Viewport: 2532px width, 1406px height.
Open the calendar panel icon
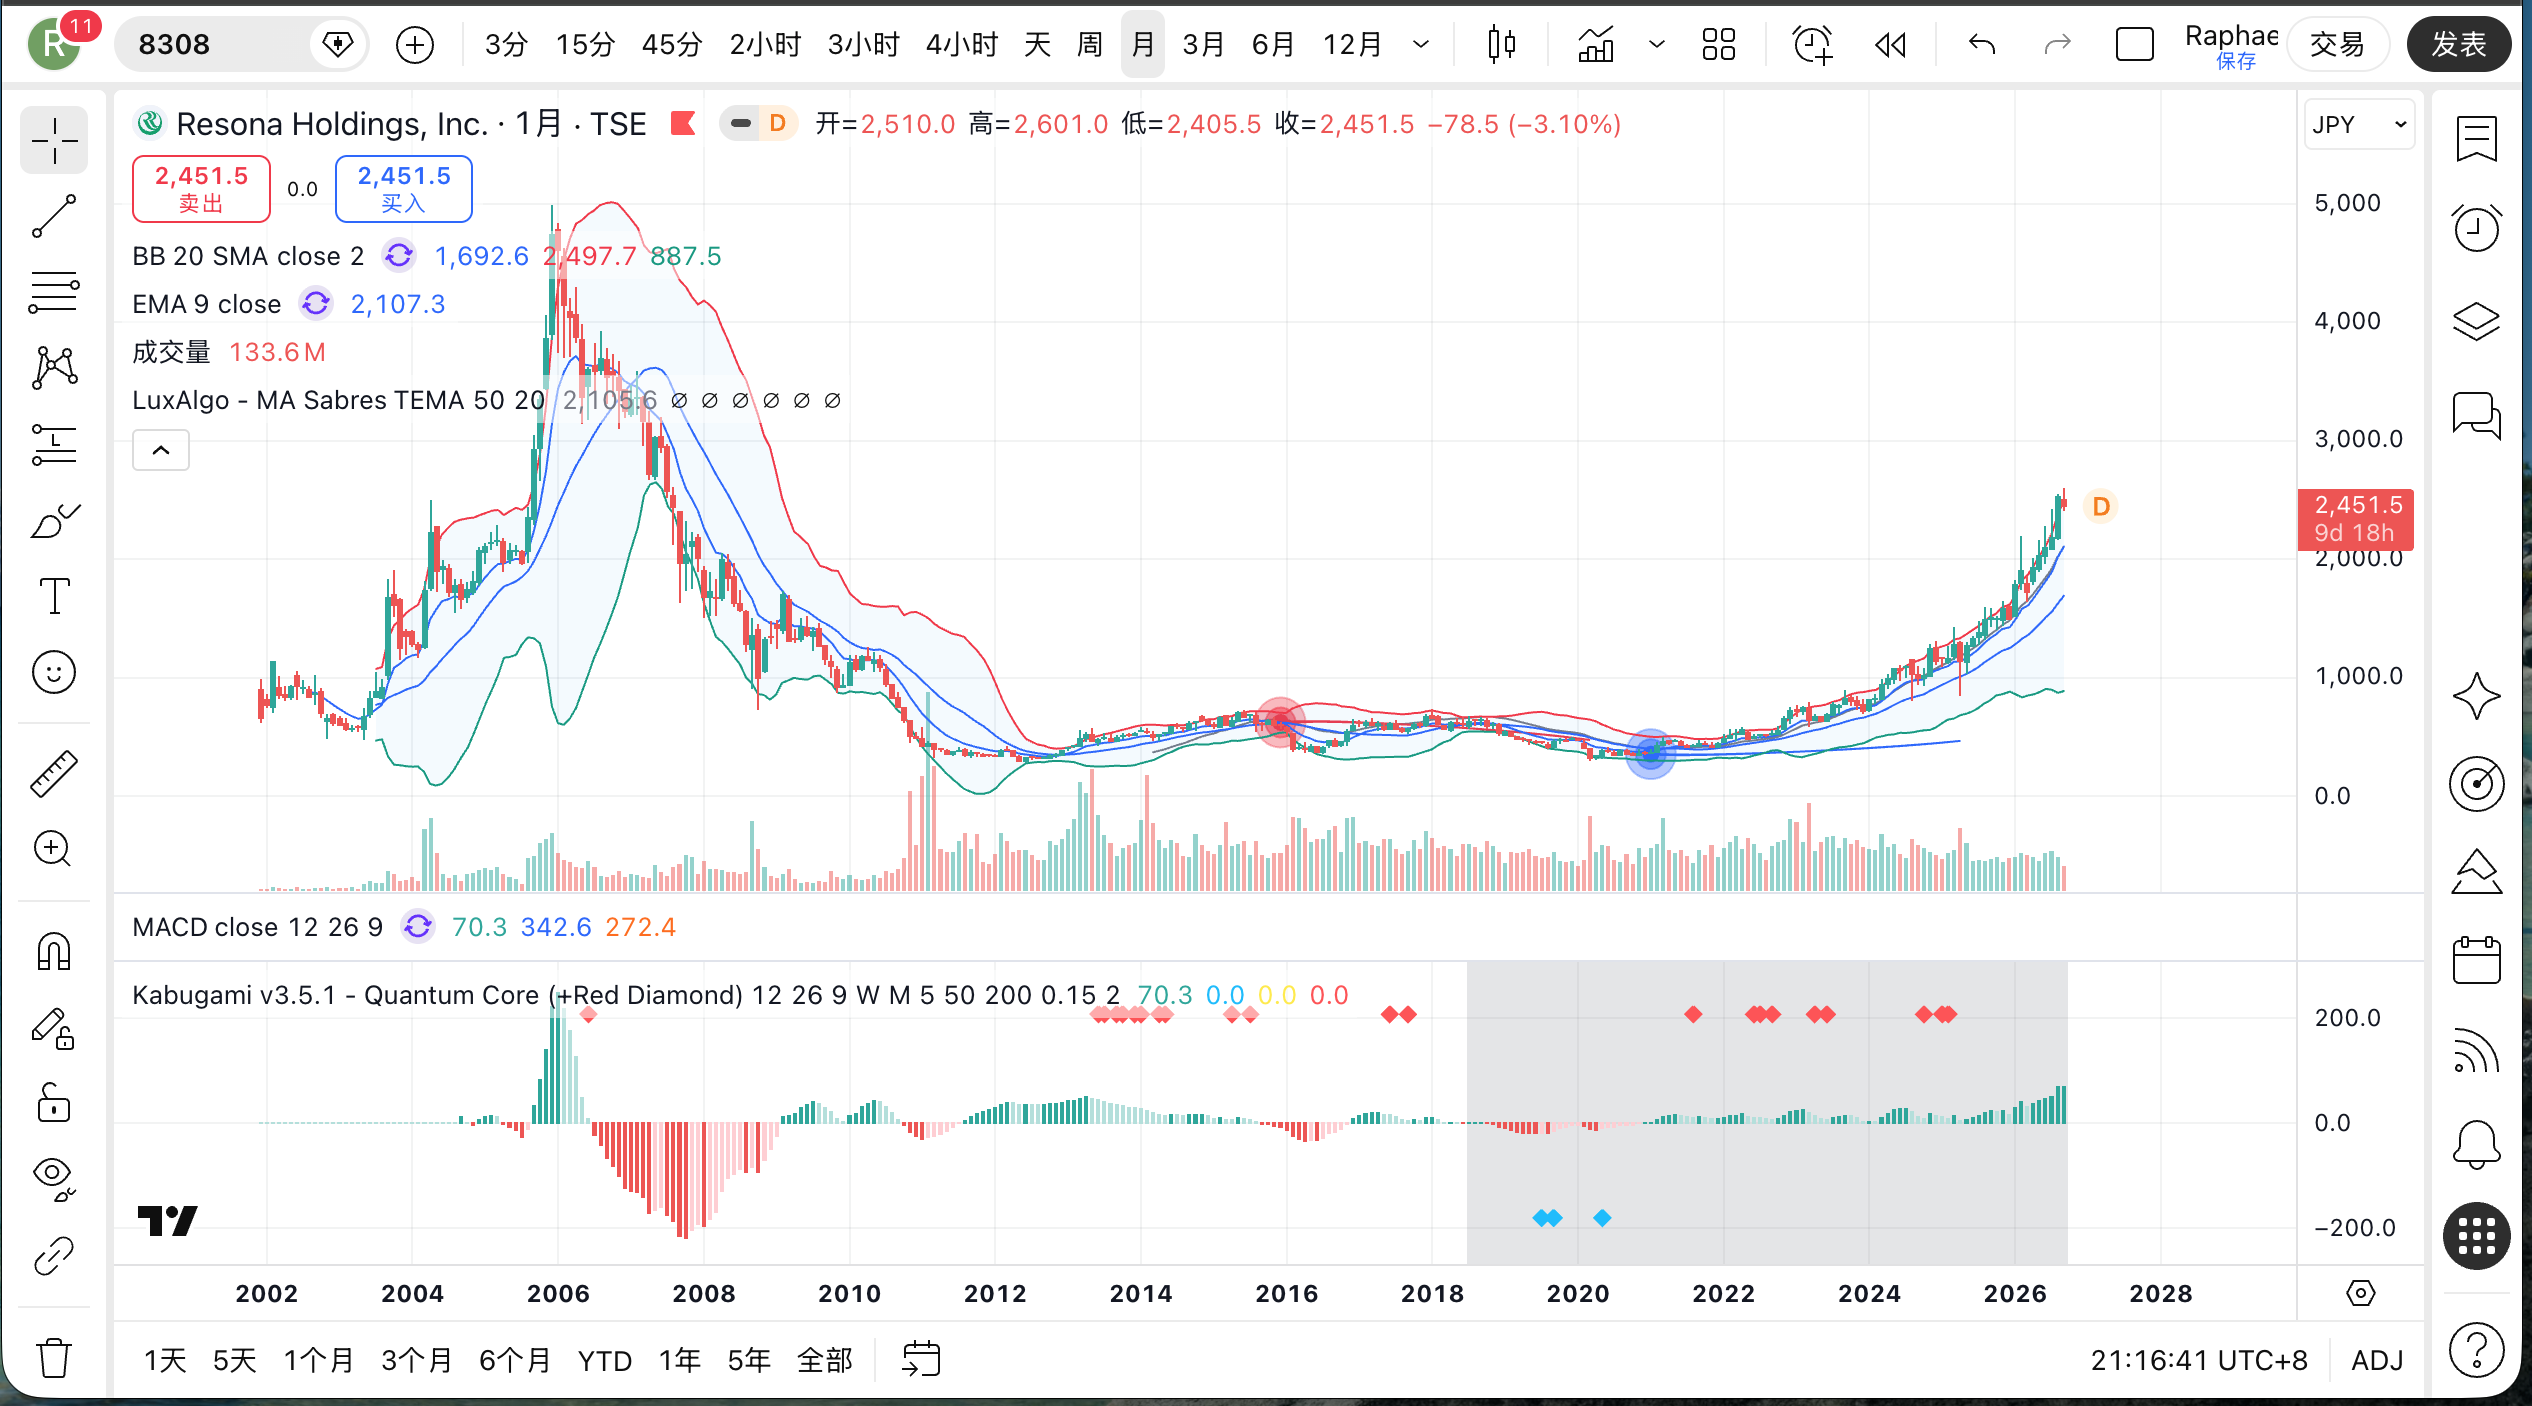(x=2476, y=960)
